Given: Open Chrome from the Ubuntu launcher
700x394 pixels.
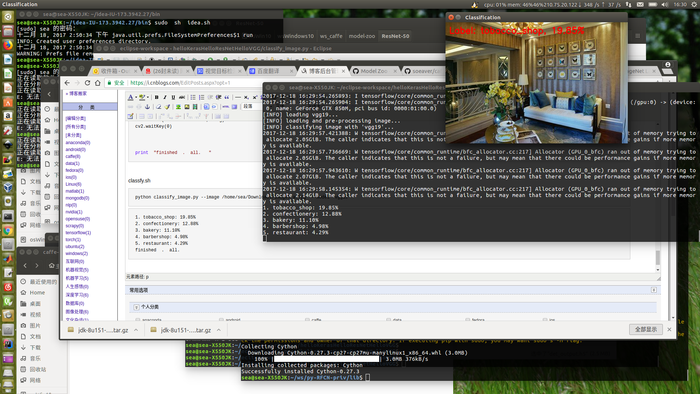Looking at the screenshot, I should pos(8,230).
